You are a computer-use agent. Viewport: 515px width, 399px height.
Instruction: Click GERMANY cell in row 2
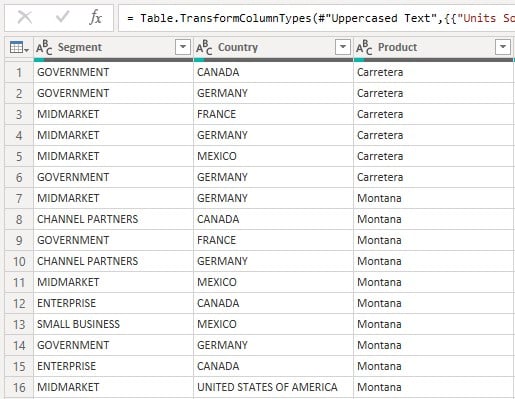273,93
